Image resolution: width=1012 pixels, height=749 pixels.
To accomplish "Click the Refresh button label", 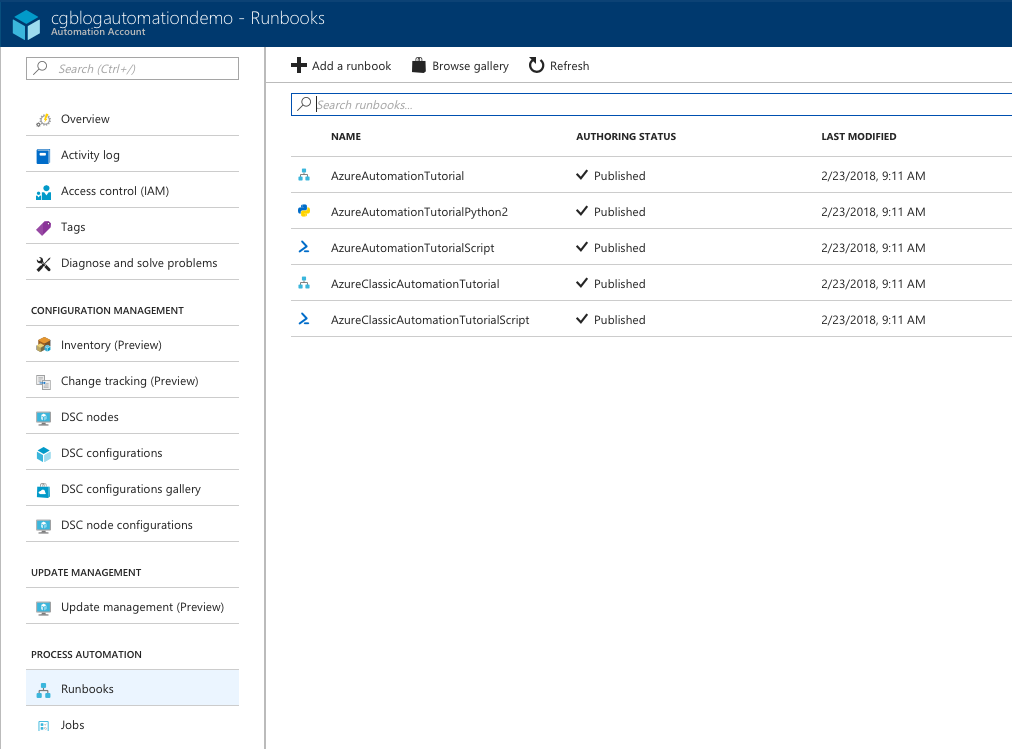I will [569, 66].
